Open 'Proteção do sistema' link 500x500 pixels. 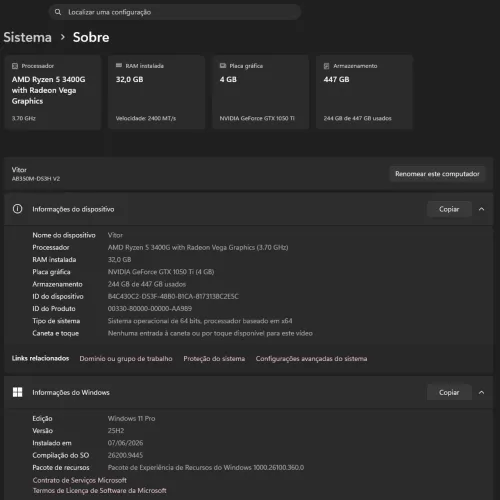214,359
